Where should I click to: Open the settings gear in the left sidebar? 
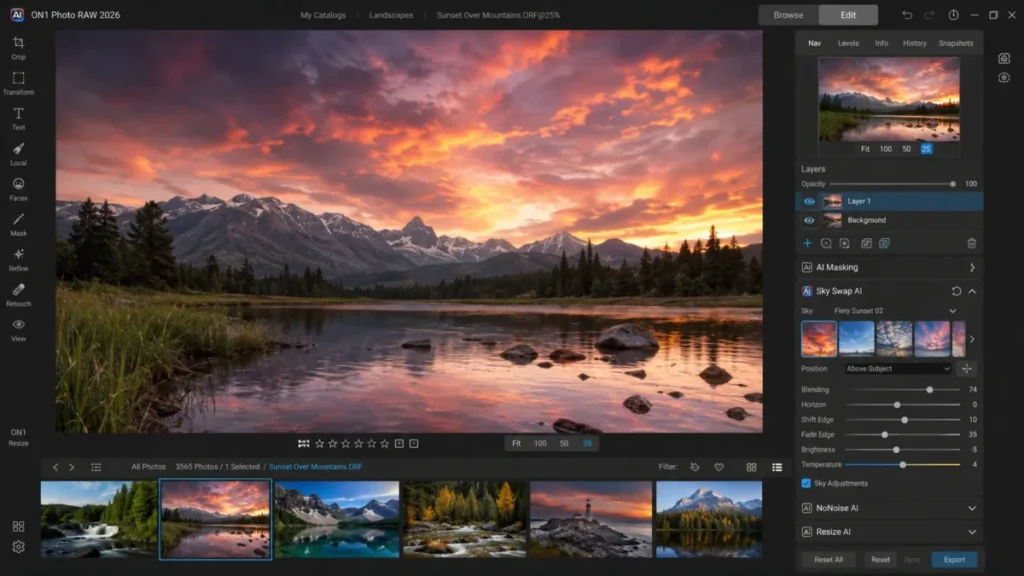point(18,547)
